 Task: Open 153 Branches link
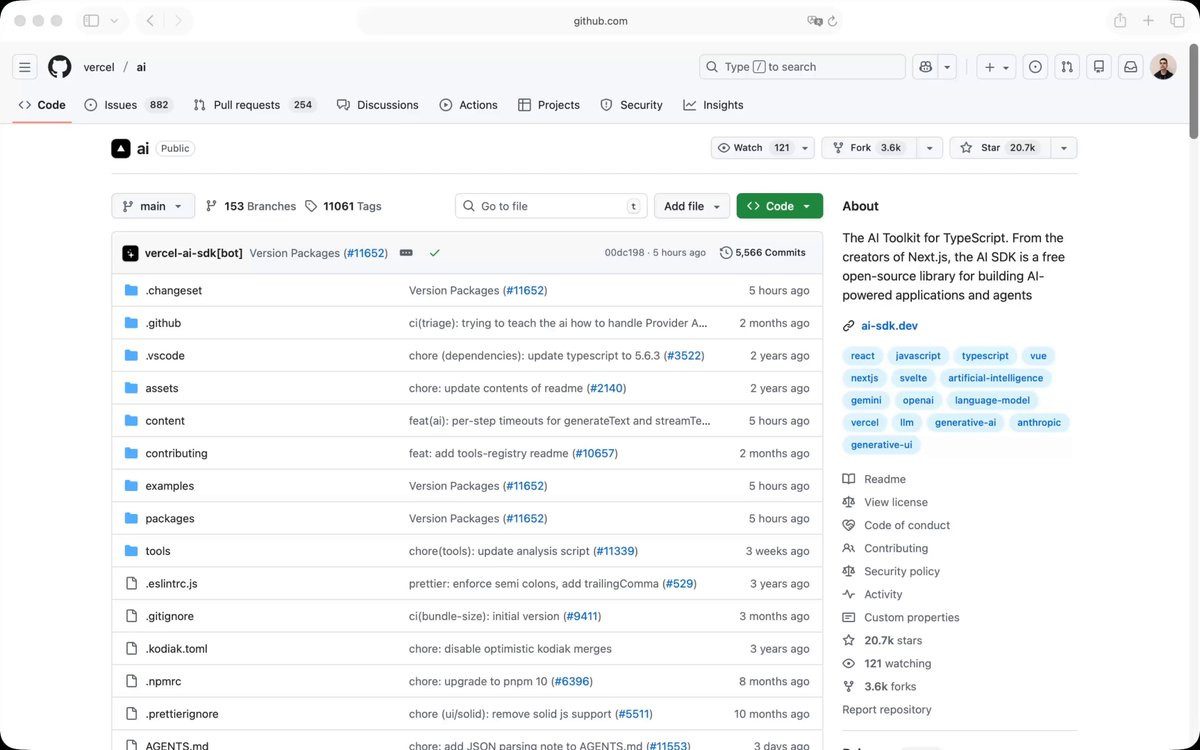(251, 206)
